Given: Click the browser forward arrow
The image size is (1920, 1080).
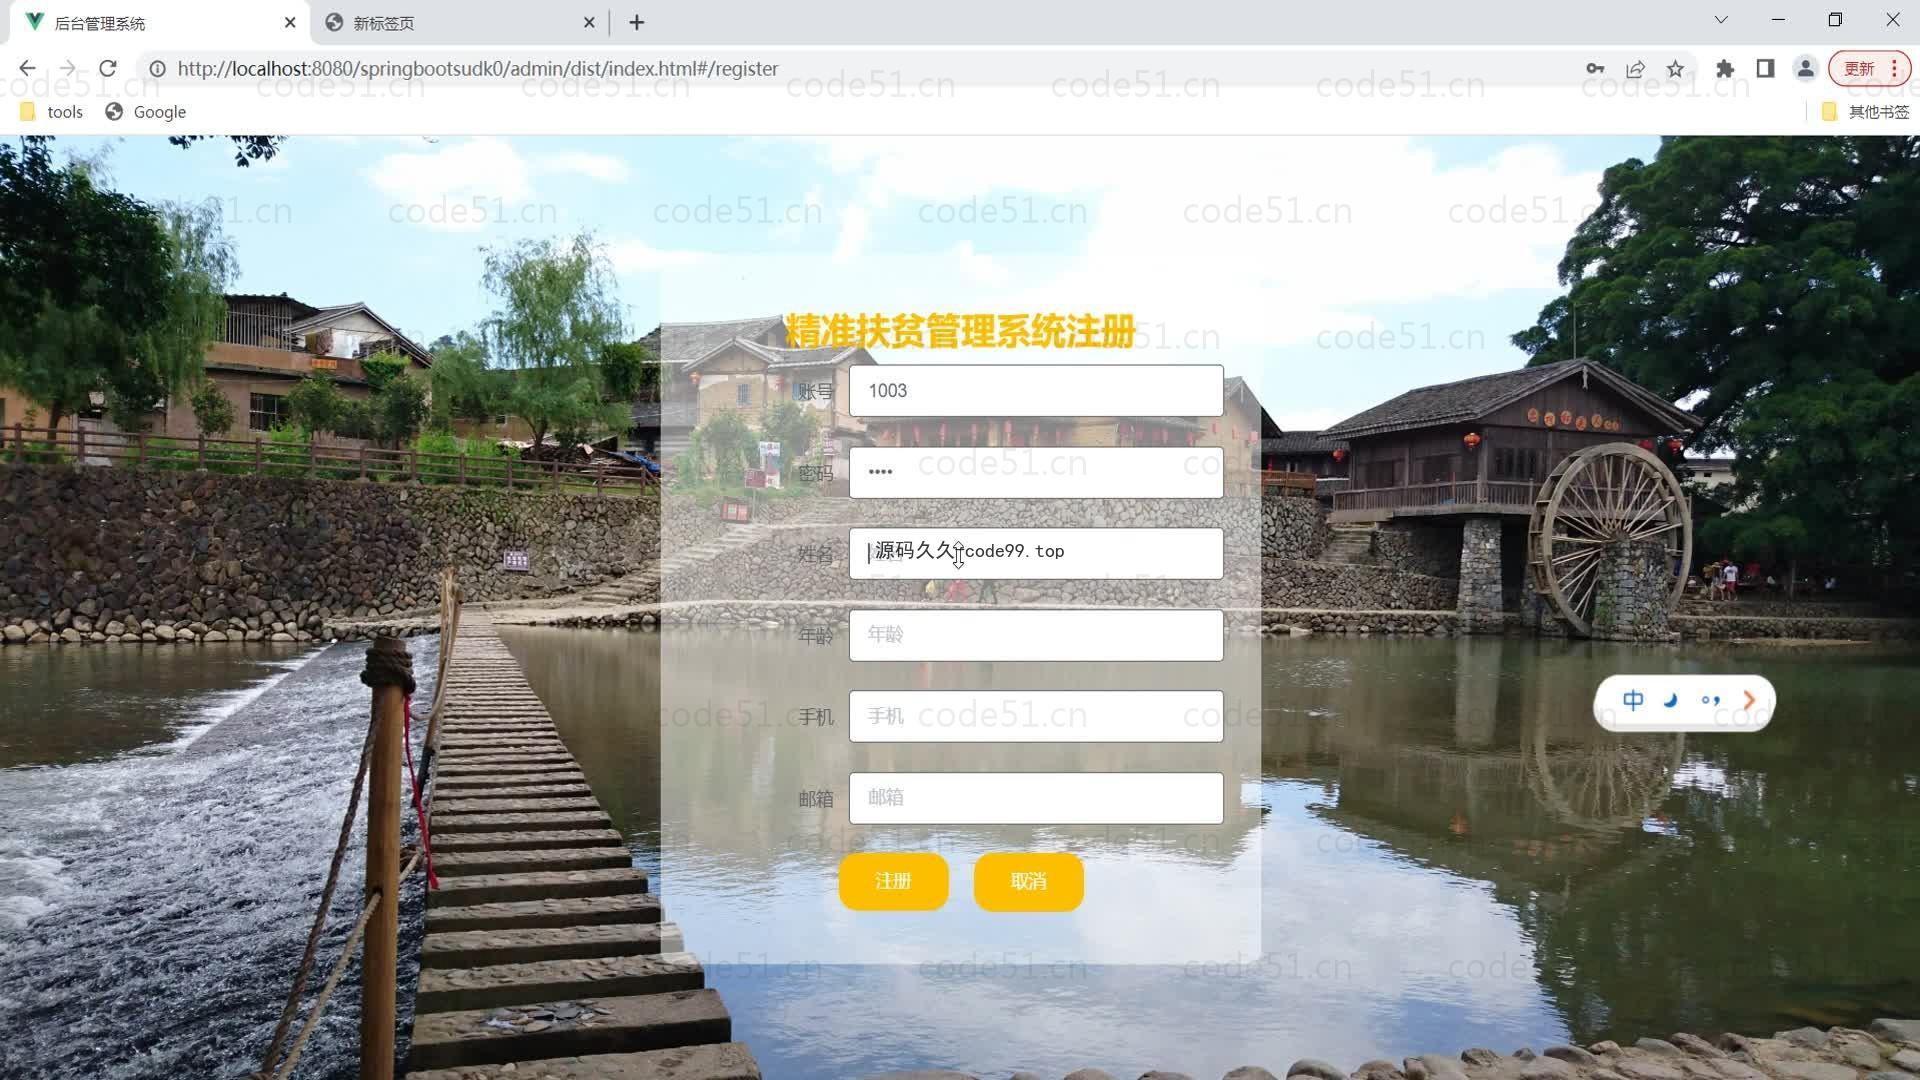Looking at the screenshot, I should coord(67,68).
